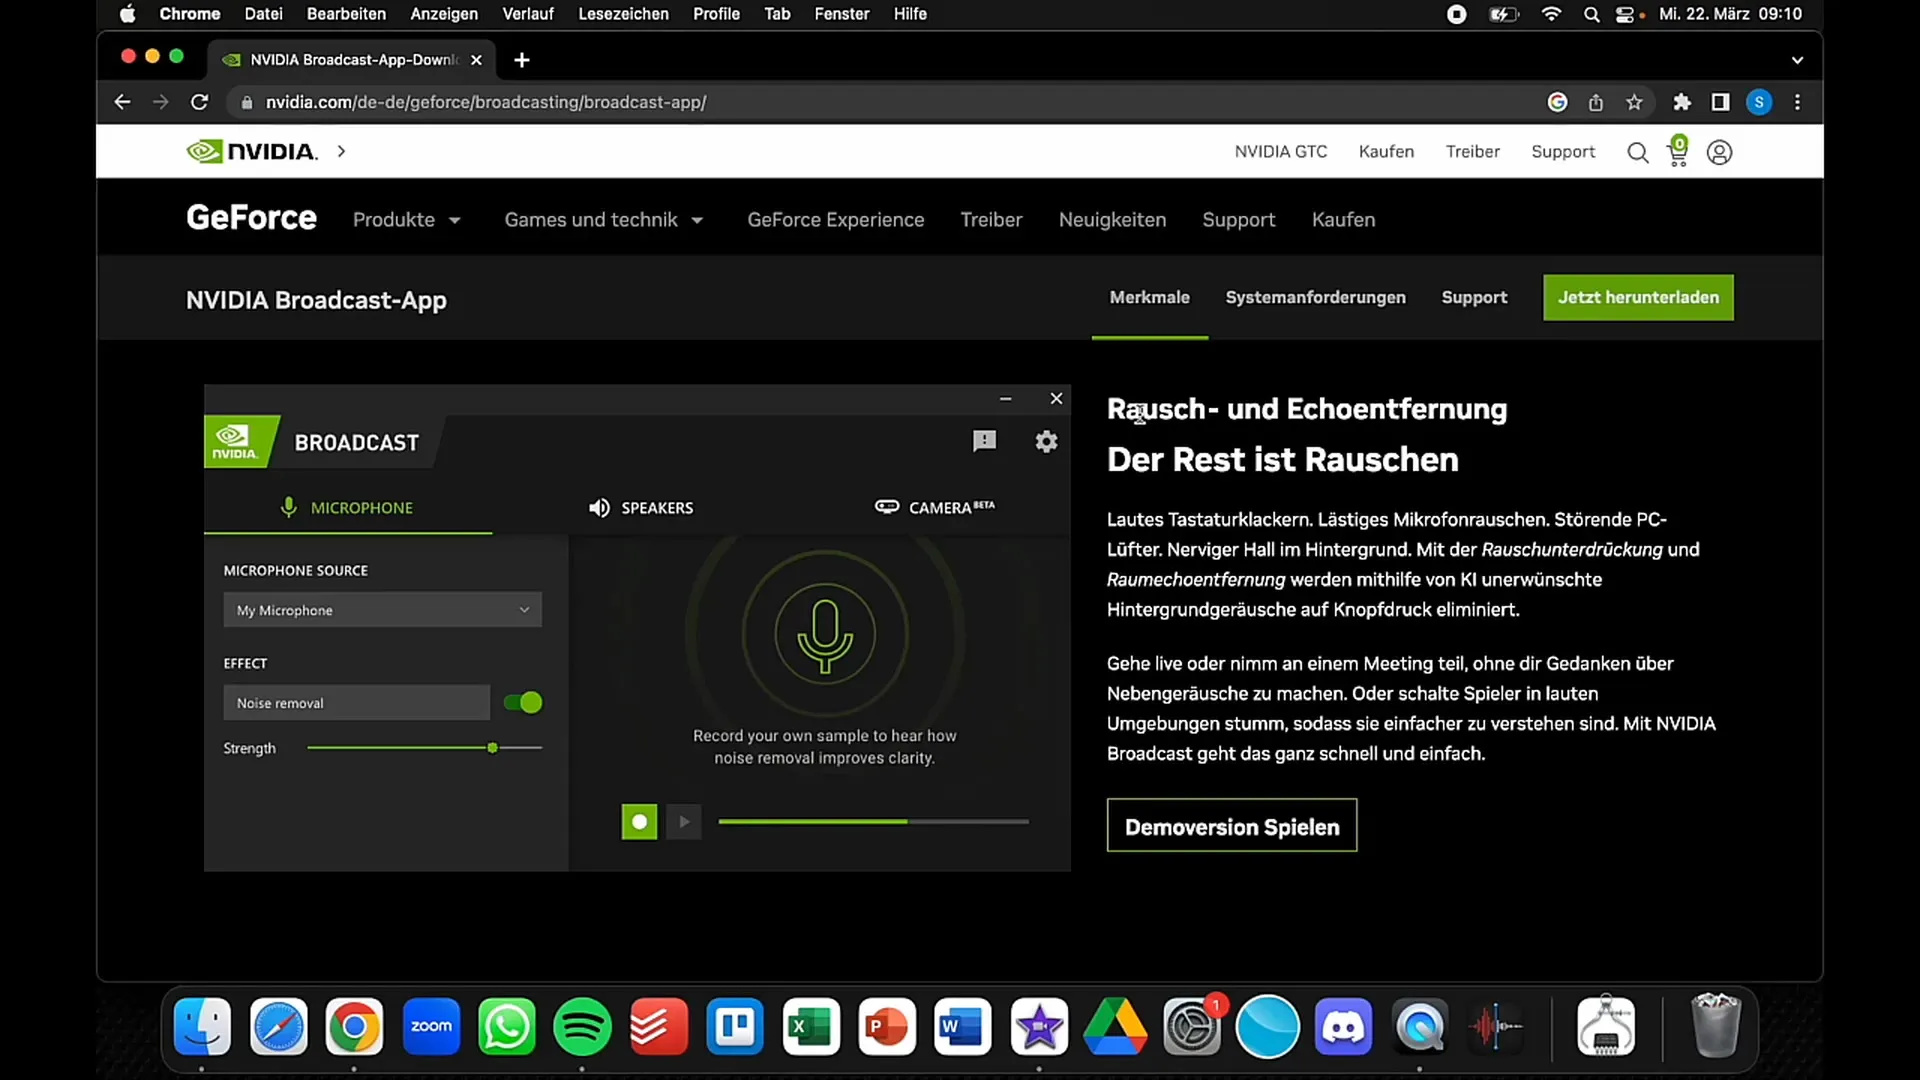Screen dimensions: 1920x1080
Task: Enable the noise removal effect on/off
Action: point(524,702)
